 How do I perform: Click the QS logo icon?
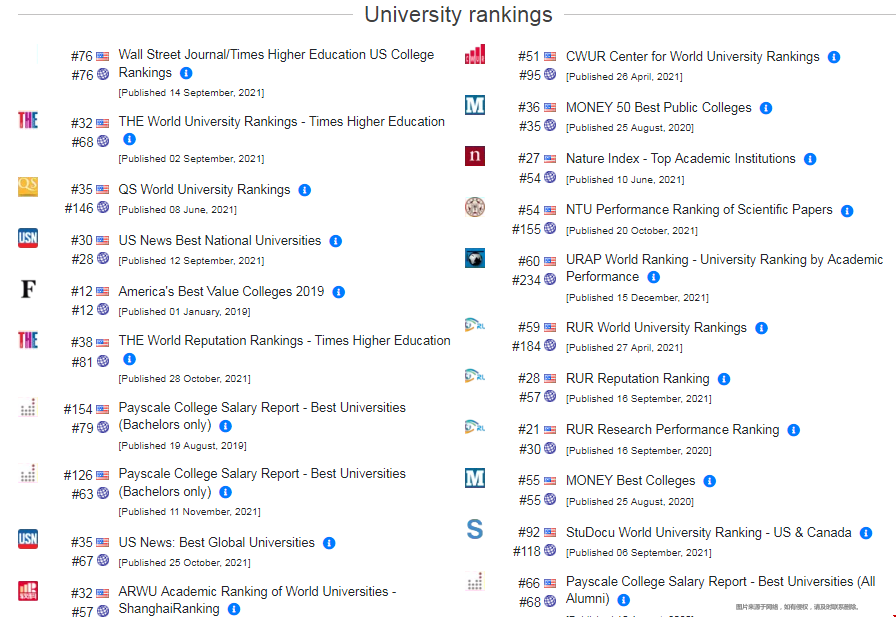28,187
